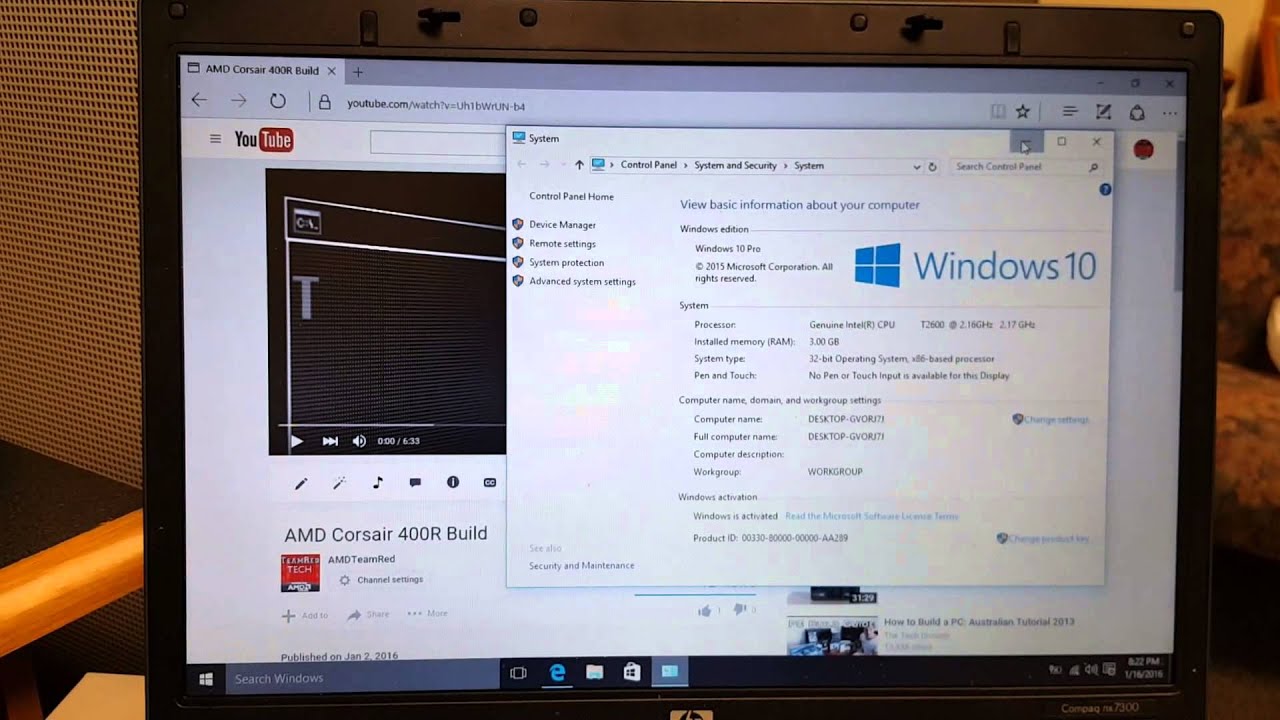Open the Edge Hub icon
Viewport: 1280px width, 720px height.
tap(1070, 112)
